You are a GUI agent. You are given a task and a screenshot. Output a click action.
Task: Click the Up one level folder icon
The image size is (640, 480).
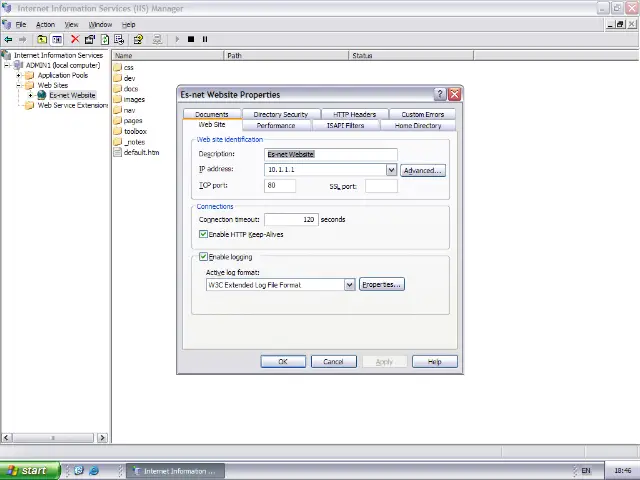pyautogui.click(x=42, y=39)
